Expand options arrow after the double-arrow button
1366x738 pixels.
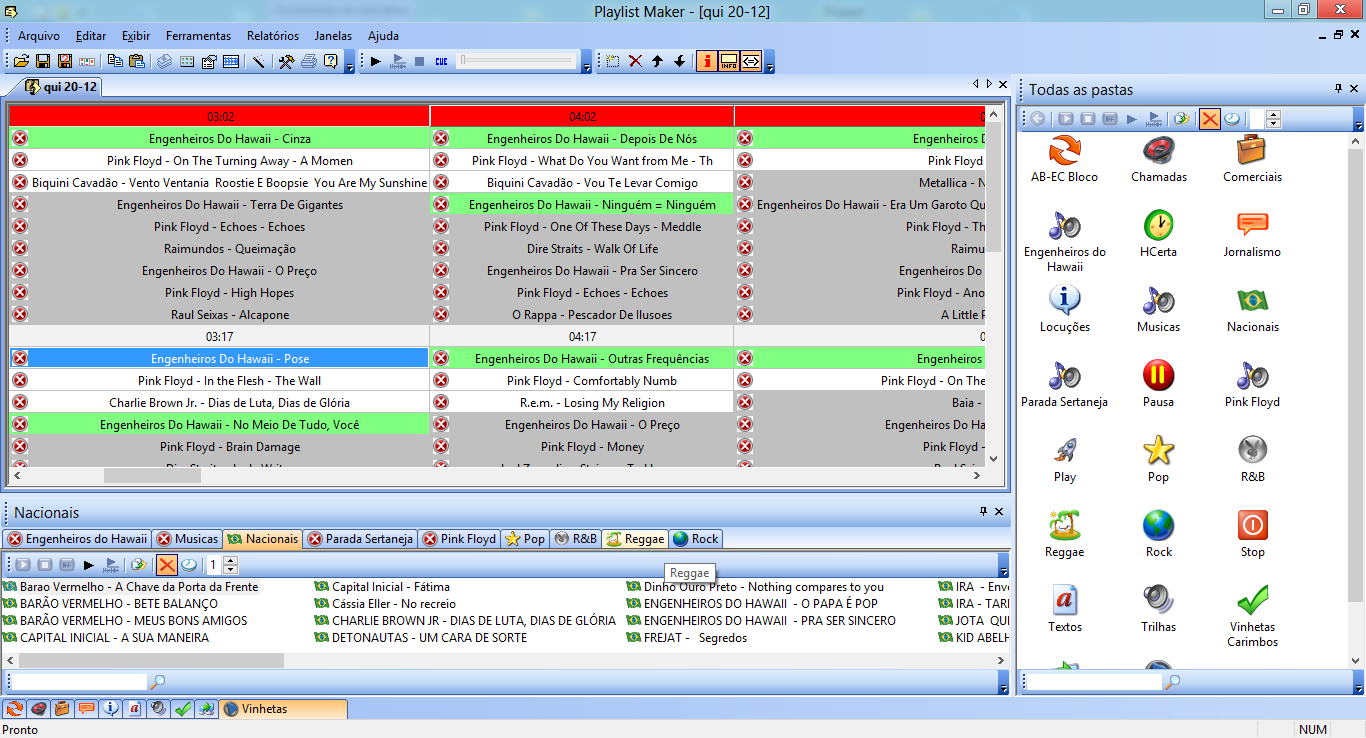tap(770, 63)
